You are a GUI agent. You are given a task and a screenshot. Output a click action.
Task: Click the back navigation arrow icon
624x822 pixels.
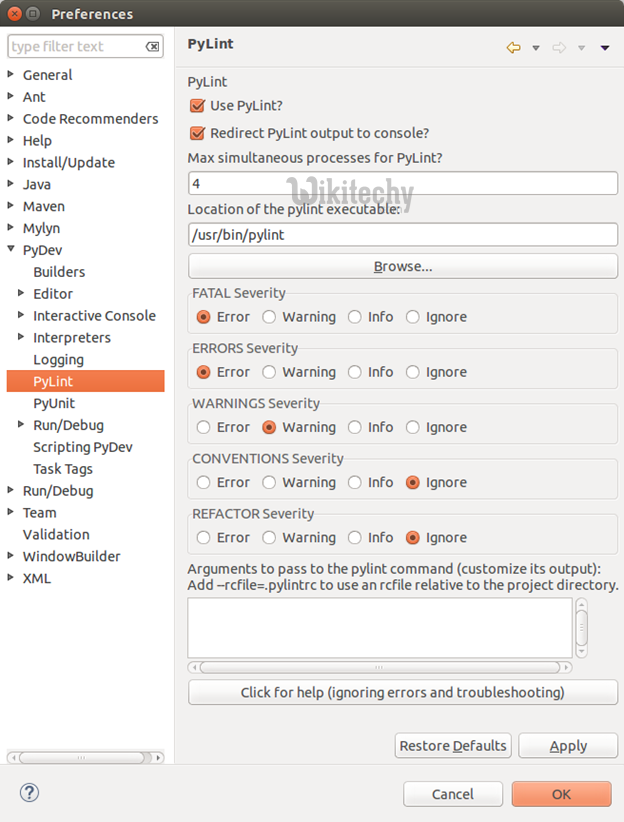(x=514, y=47)
